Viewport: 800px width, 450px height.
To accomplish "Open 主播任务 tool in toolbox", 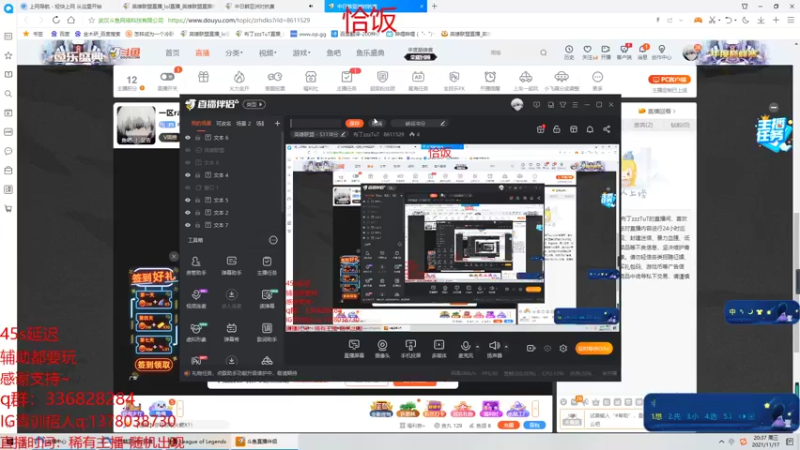I will coord(267,266).
